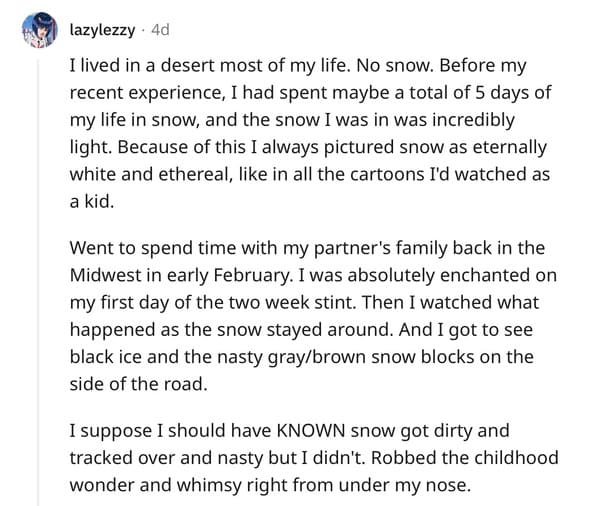The image size is (599, 506).
Task: Open the 4d comment timestamp permalink
Action: click(x=160, y=30)
